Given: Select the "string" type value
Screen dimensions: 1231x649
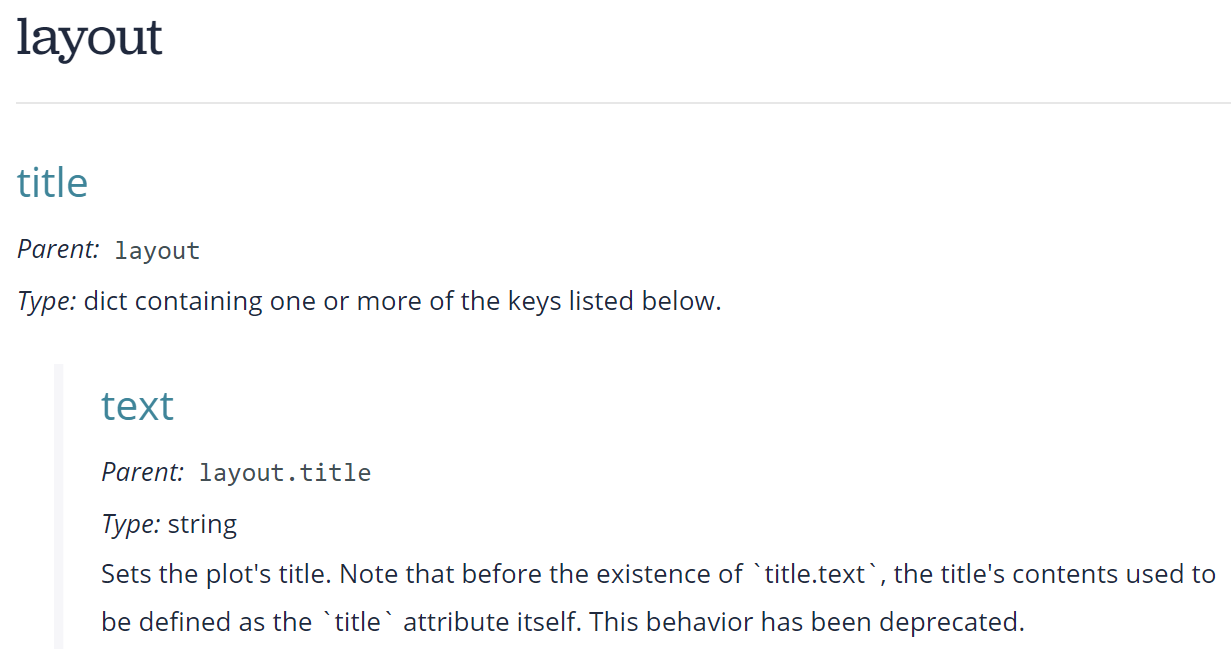Looking at the screenshot, I should (x=202, y=524).
